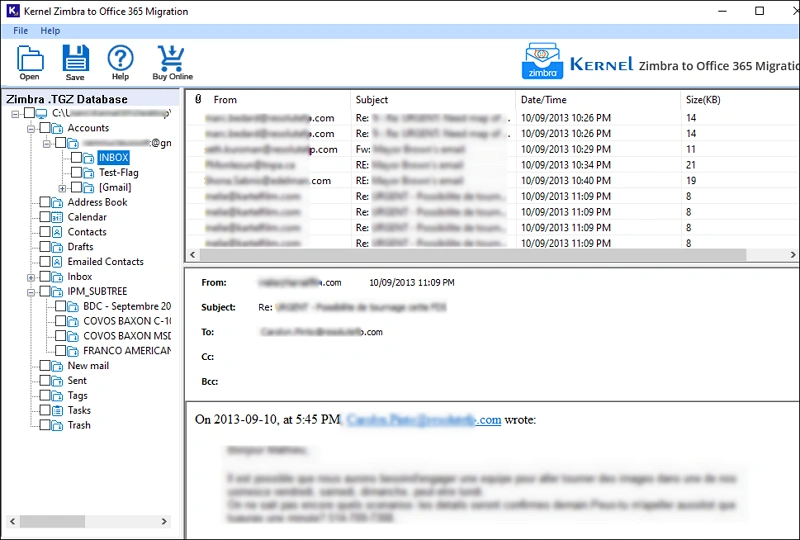800x540 pixels.
Task: Click the BDC - Septembre folder icon
Action: [x=73, y=306]
